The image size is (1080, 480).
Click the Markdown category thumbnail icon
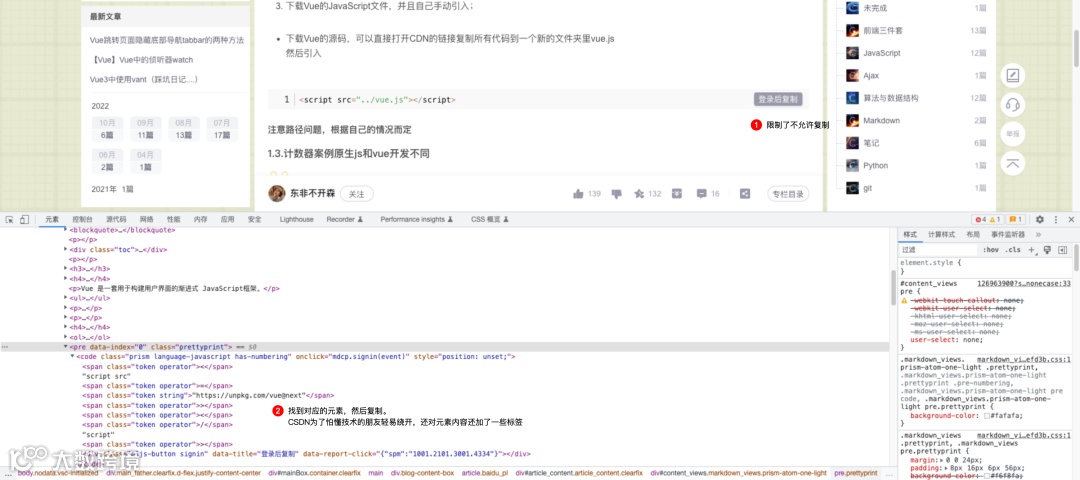pyautogui.click(x=852, y=121)
